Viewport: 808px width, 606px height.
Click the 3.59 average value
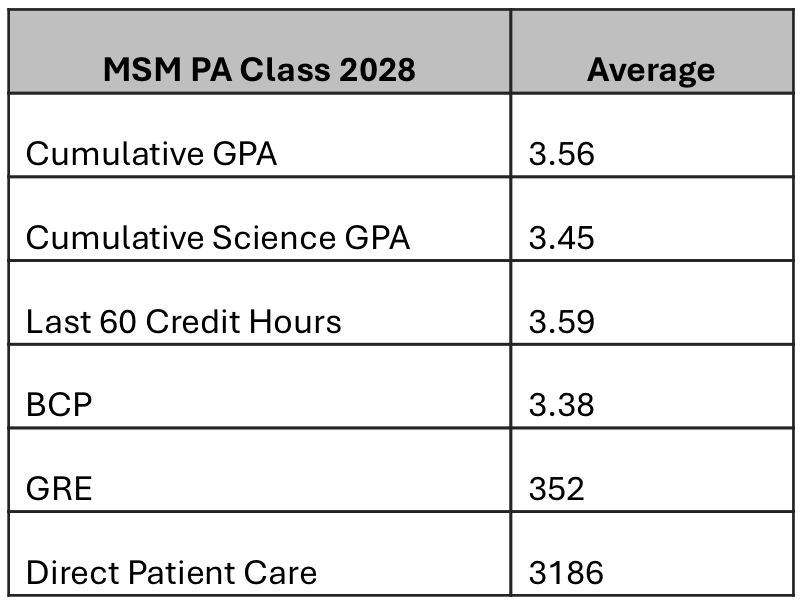[561, 322]
